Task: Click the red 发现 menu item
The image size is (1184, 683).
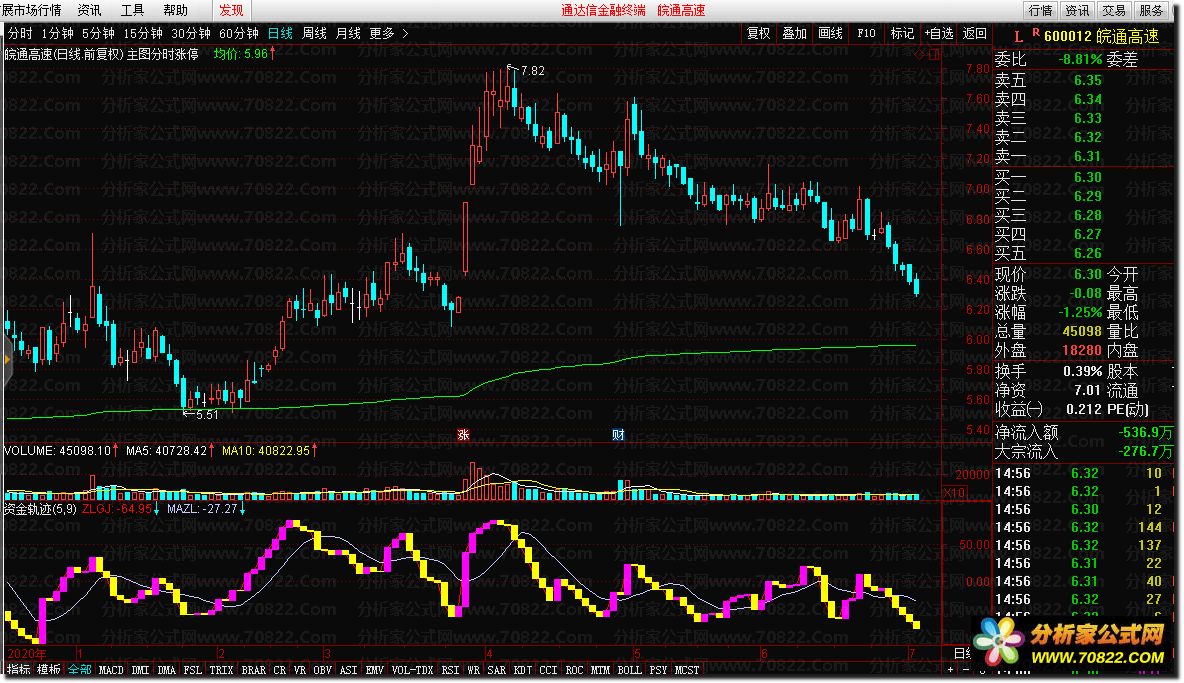Action: tap(231, 11)
